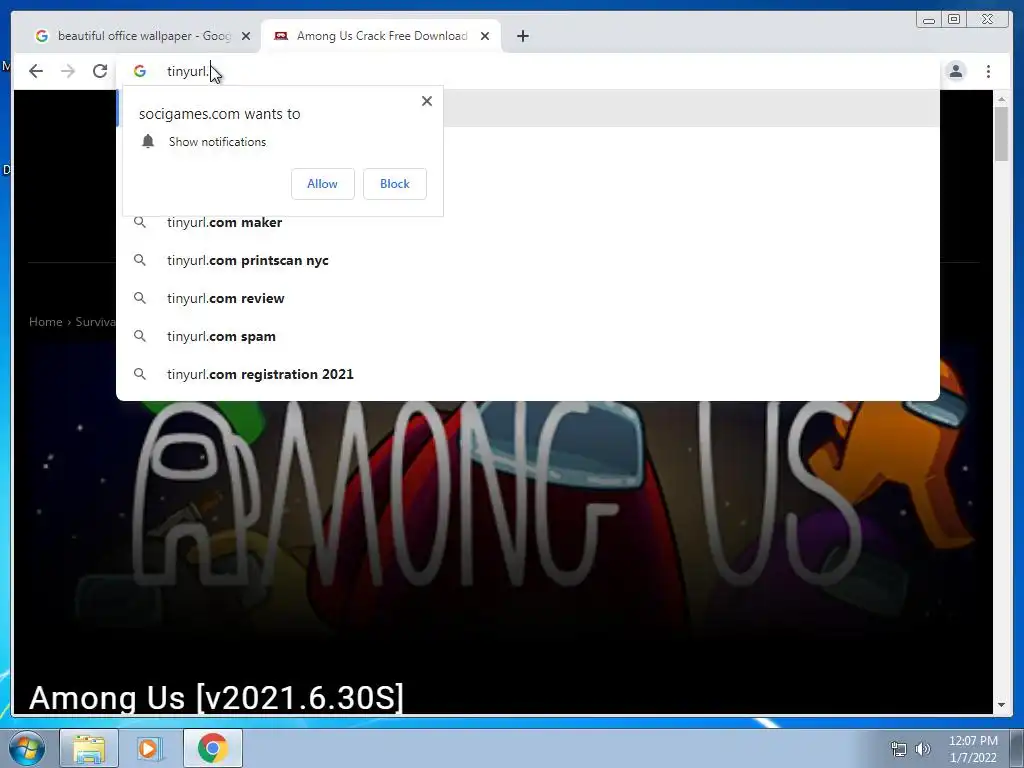Click the Among Us banner image

[503, 516]
